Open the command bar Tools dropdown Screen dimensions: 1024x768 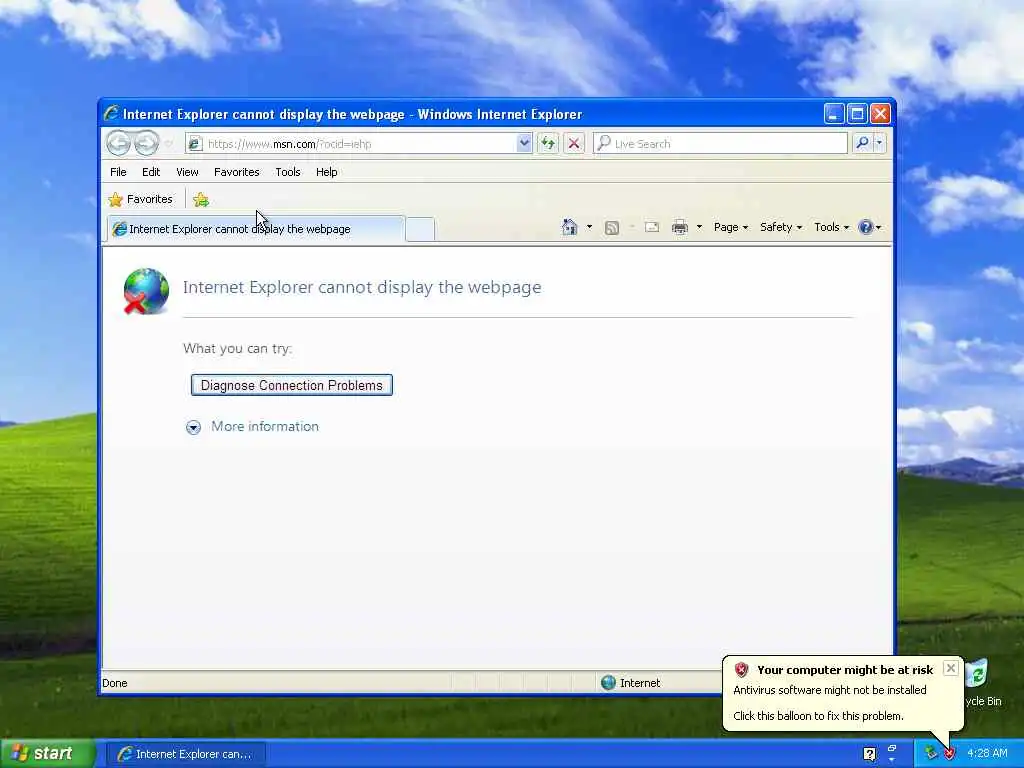(x=831, y=227)
